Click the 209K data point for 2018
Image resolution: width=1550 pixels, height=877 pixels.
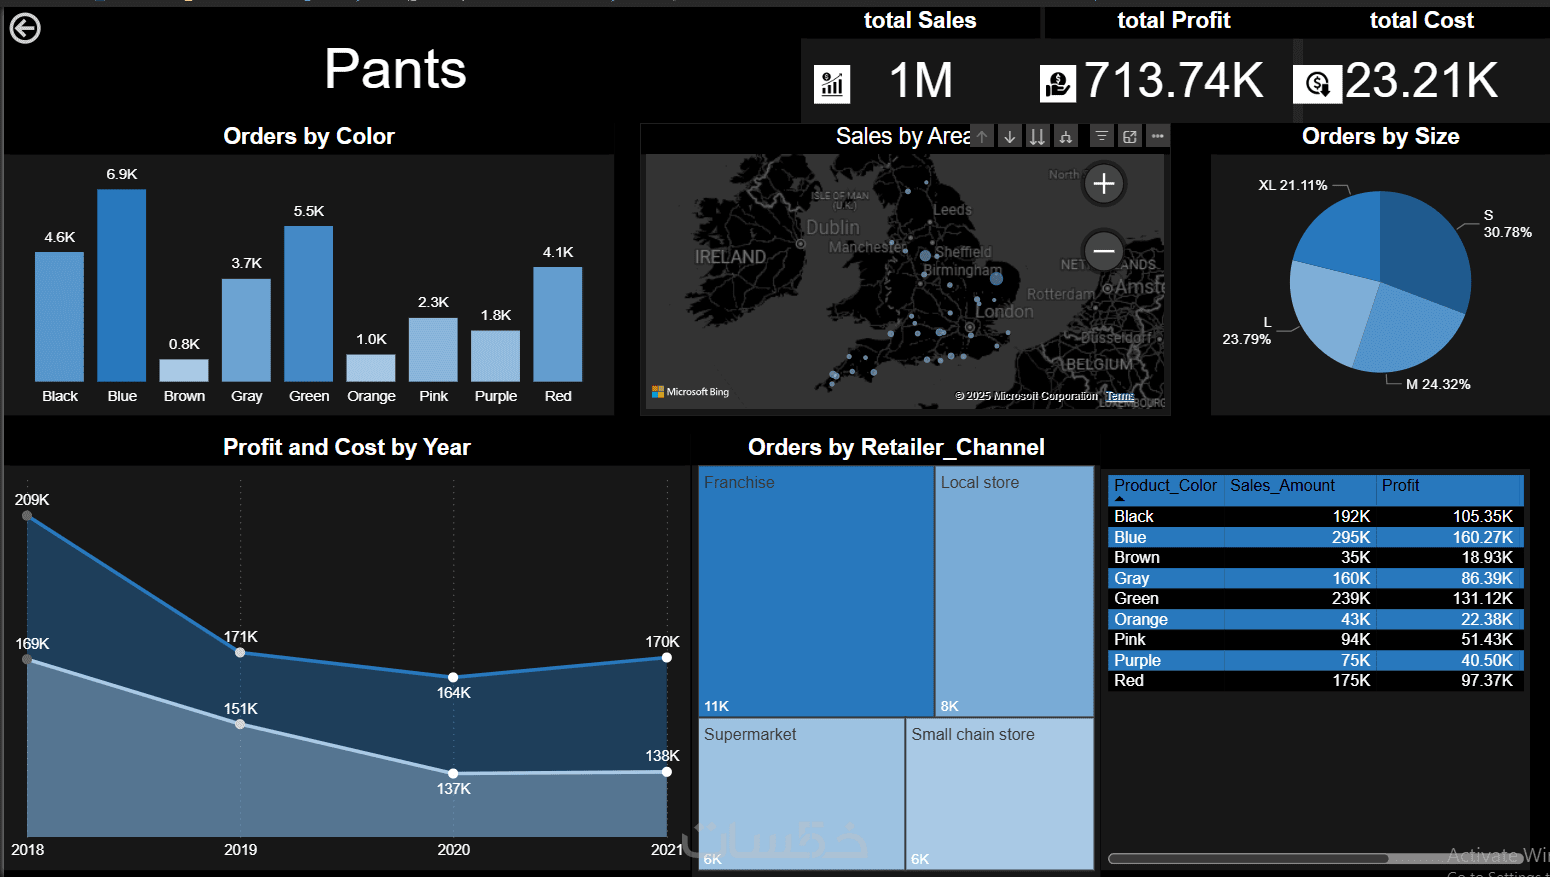click(27, 516)
